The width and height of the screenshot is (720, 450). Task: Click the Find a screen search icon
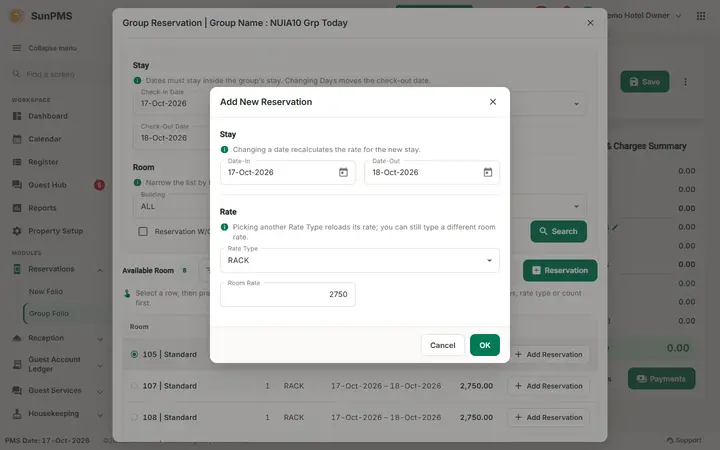coord(16,73)
